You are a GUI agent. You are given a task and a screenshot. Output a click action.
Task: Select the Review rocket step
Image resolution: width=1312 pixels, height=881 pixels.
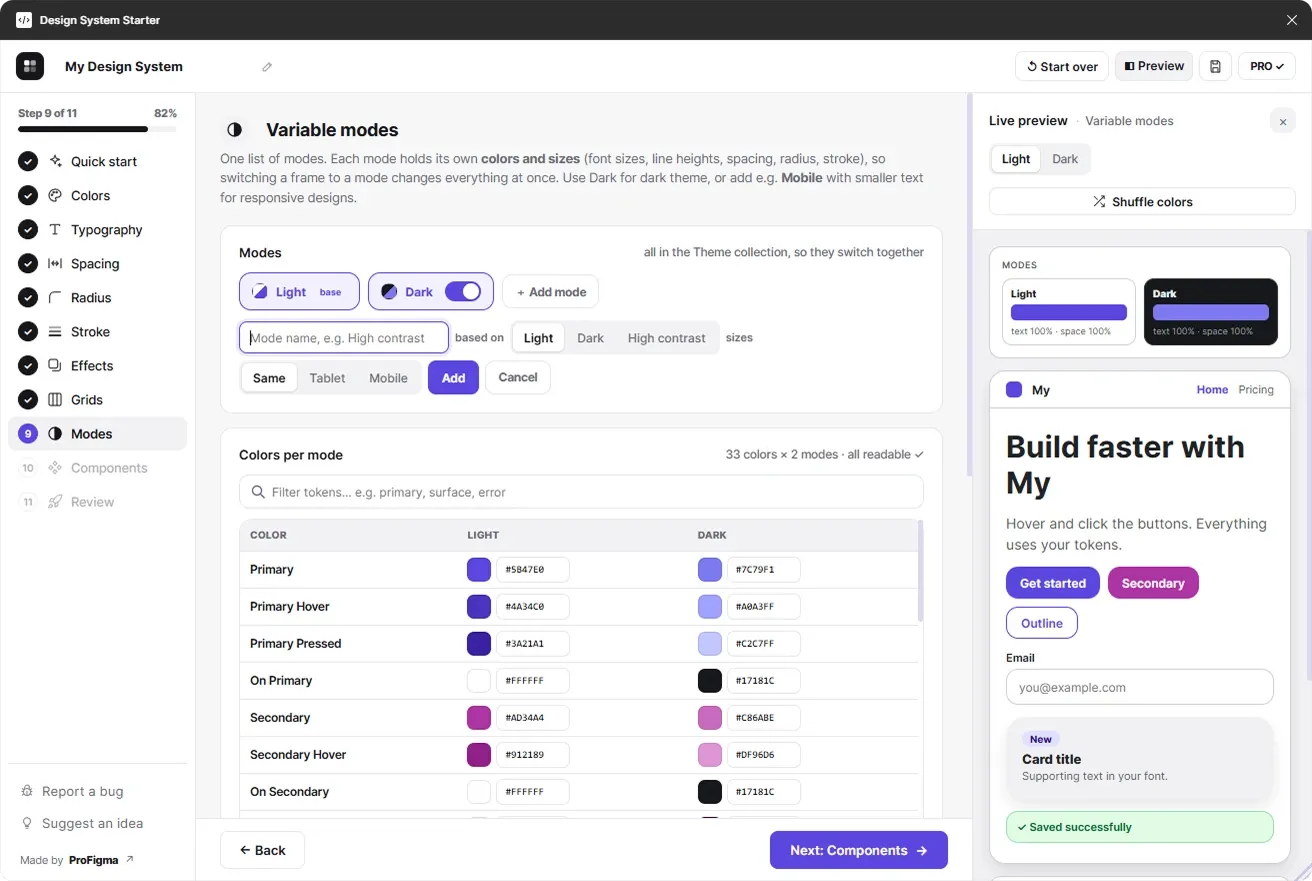(97, 502)
